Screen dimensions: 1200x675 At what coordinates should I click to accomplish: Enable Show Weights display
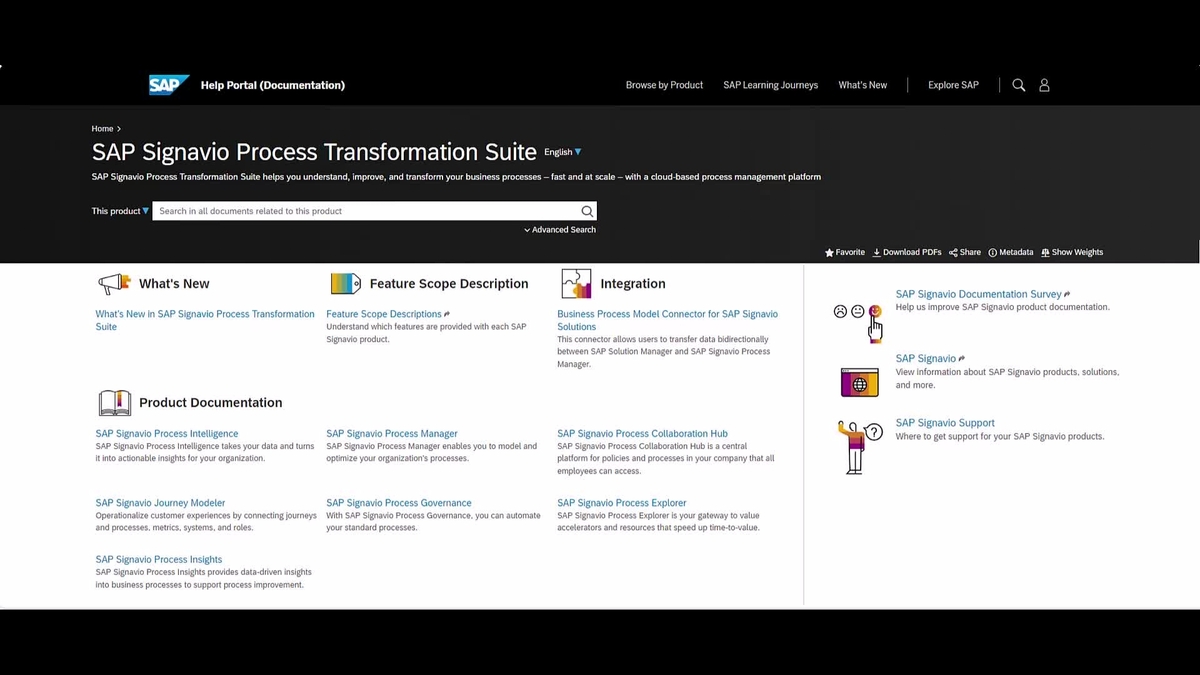1071,252
